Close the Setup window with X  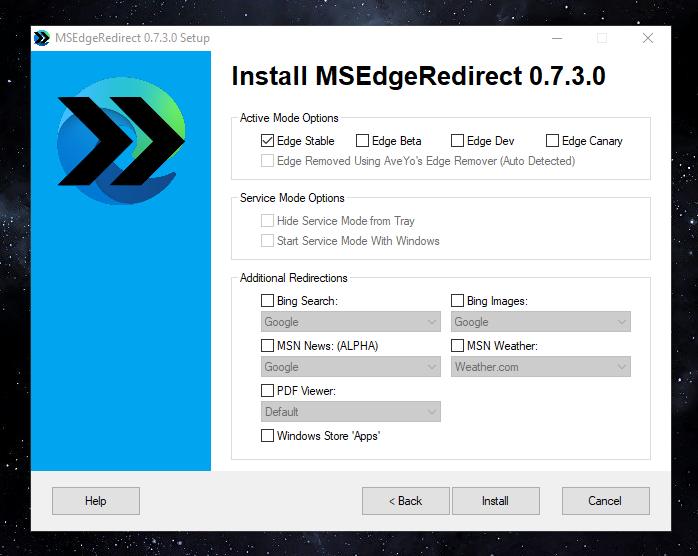(648, 38)
